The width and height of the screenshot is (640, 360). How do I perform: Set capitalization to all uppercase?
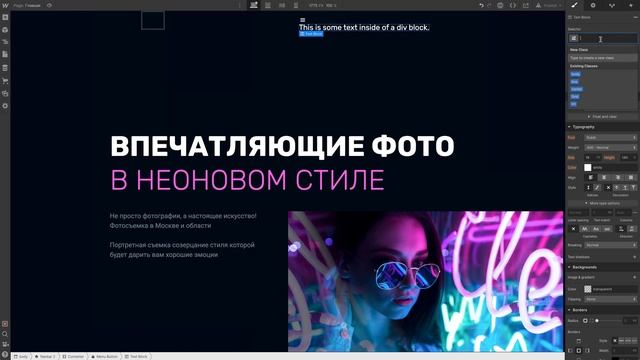584,229
